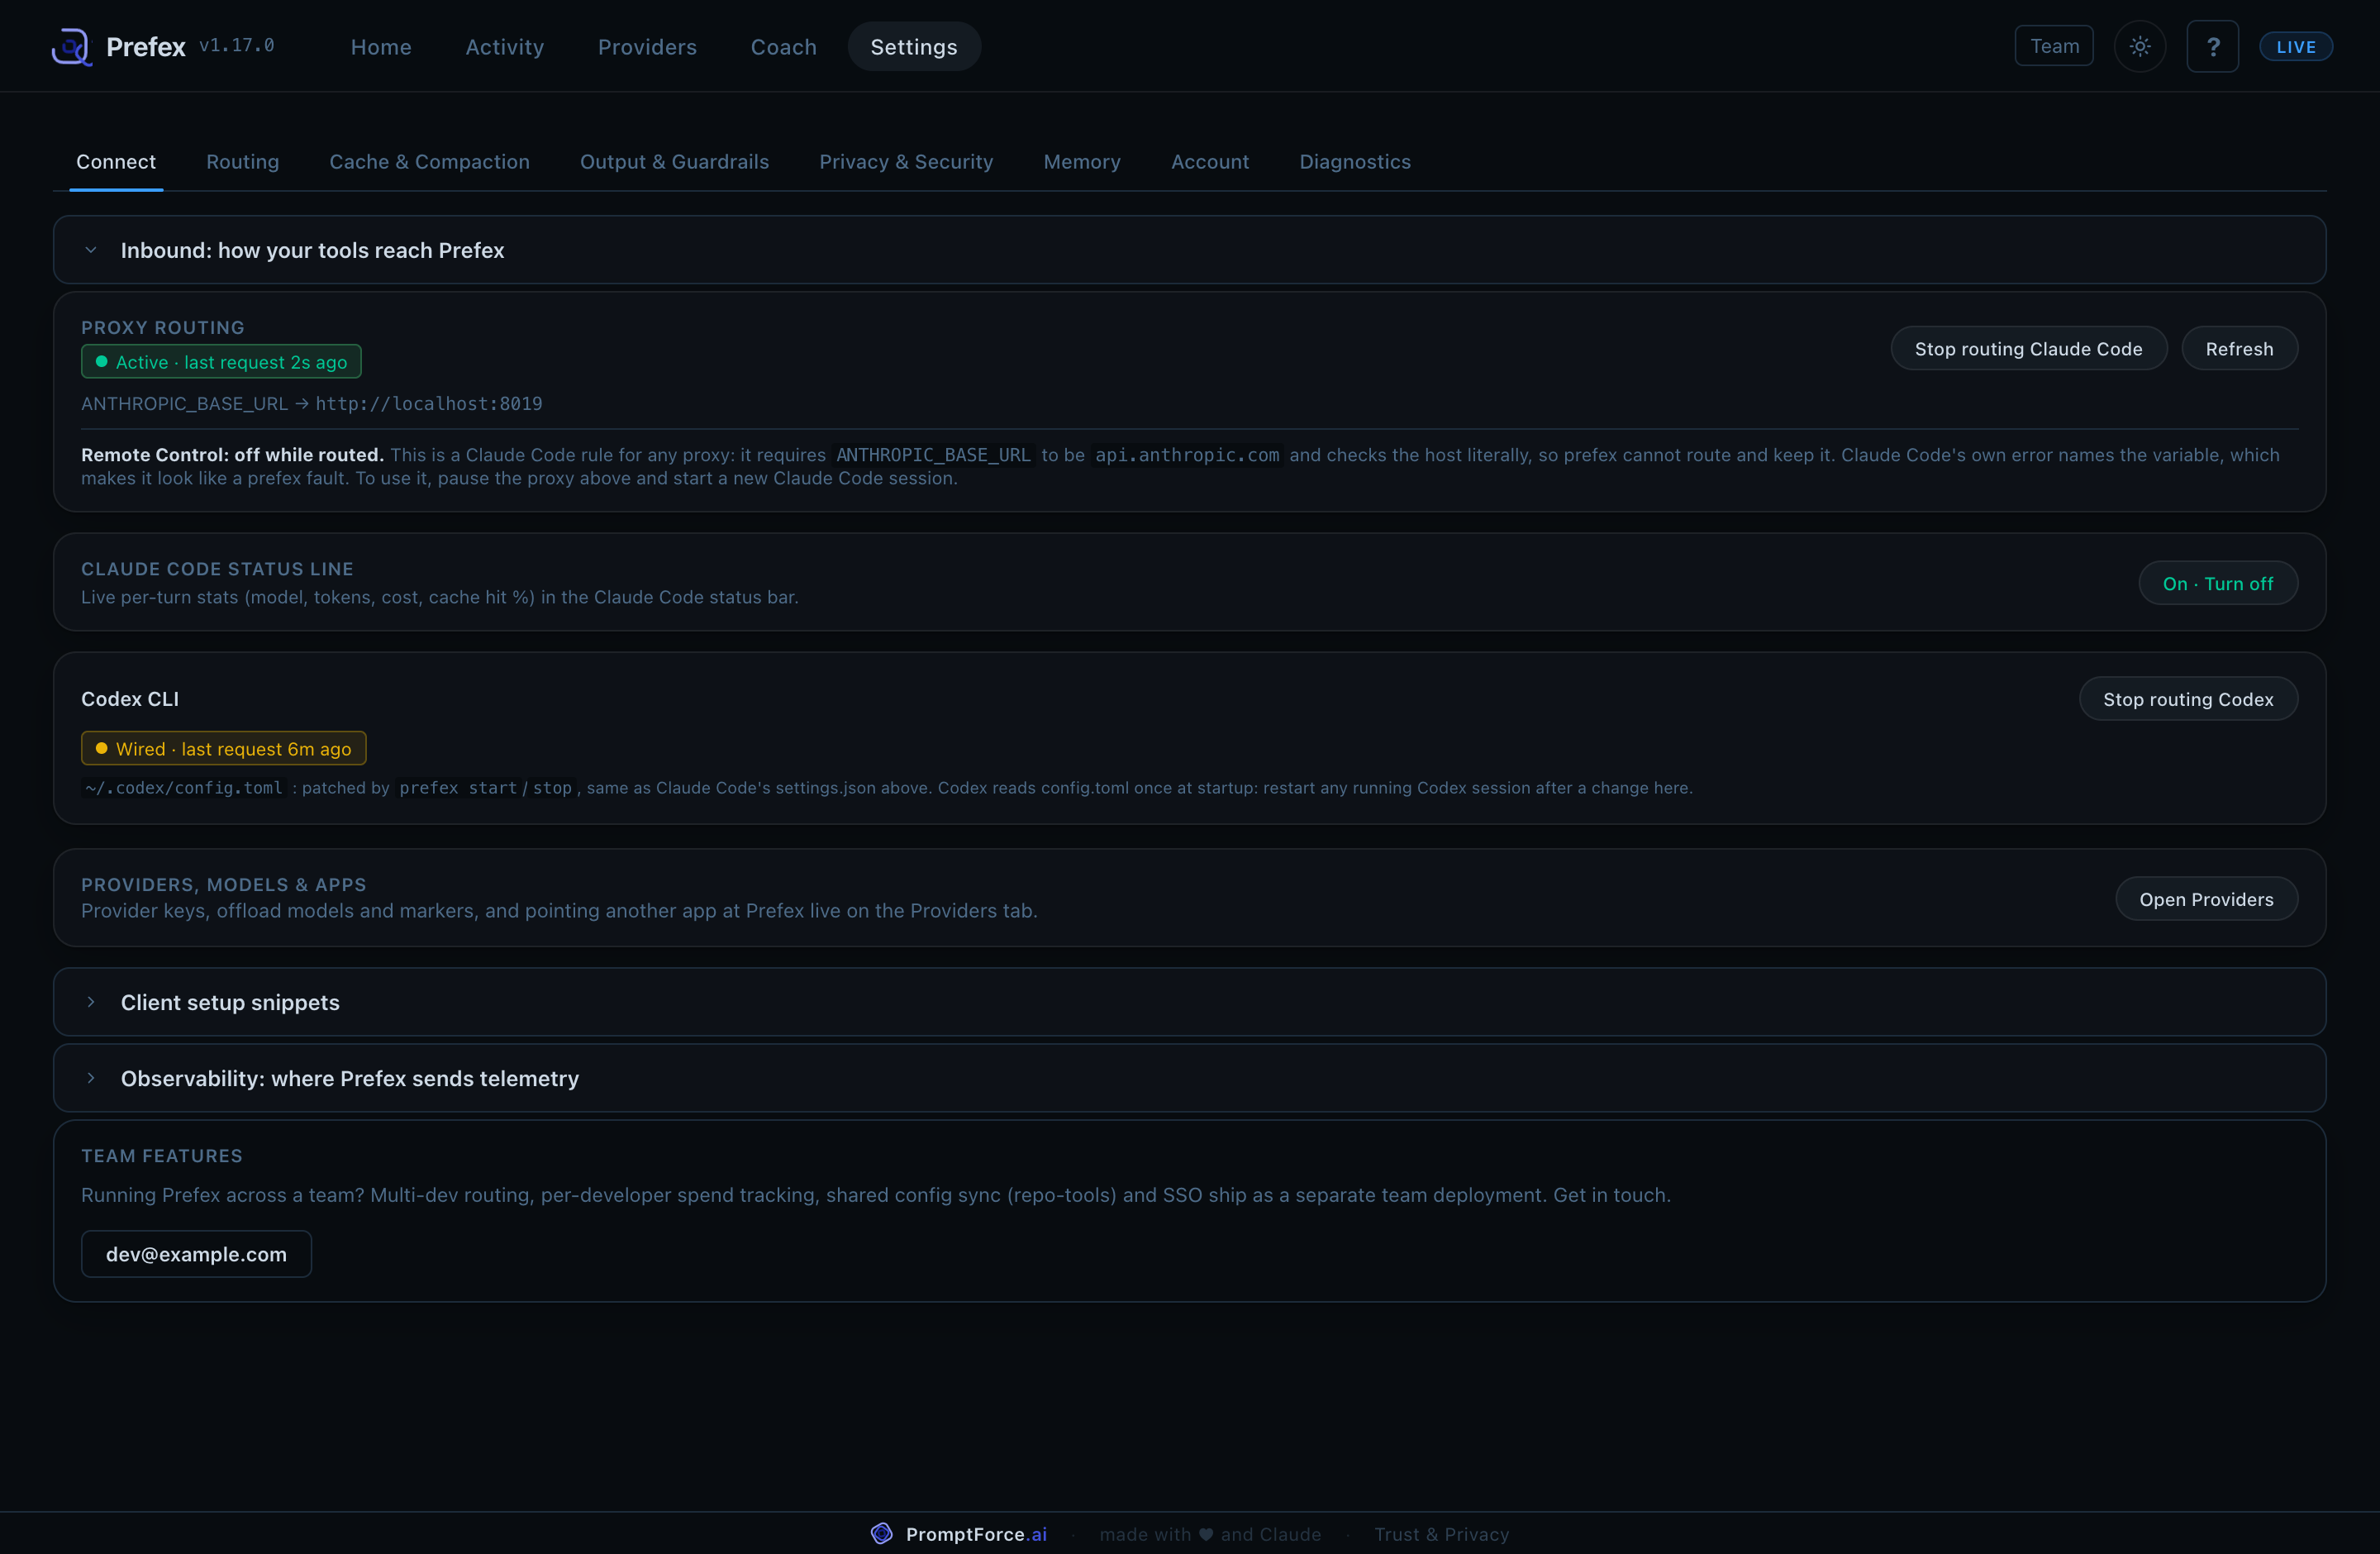Refresh the proxy routing status
The image size is (2380, 1554).
pyautogui.click(x=2240, y=348)
